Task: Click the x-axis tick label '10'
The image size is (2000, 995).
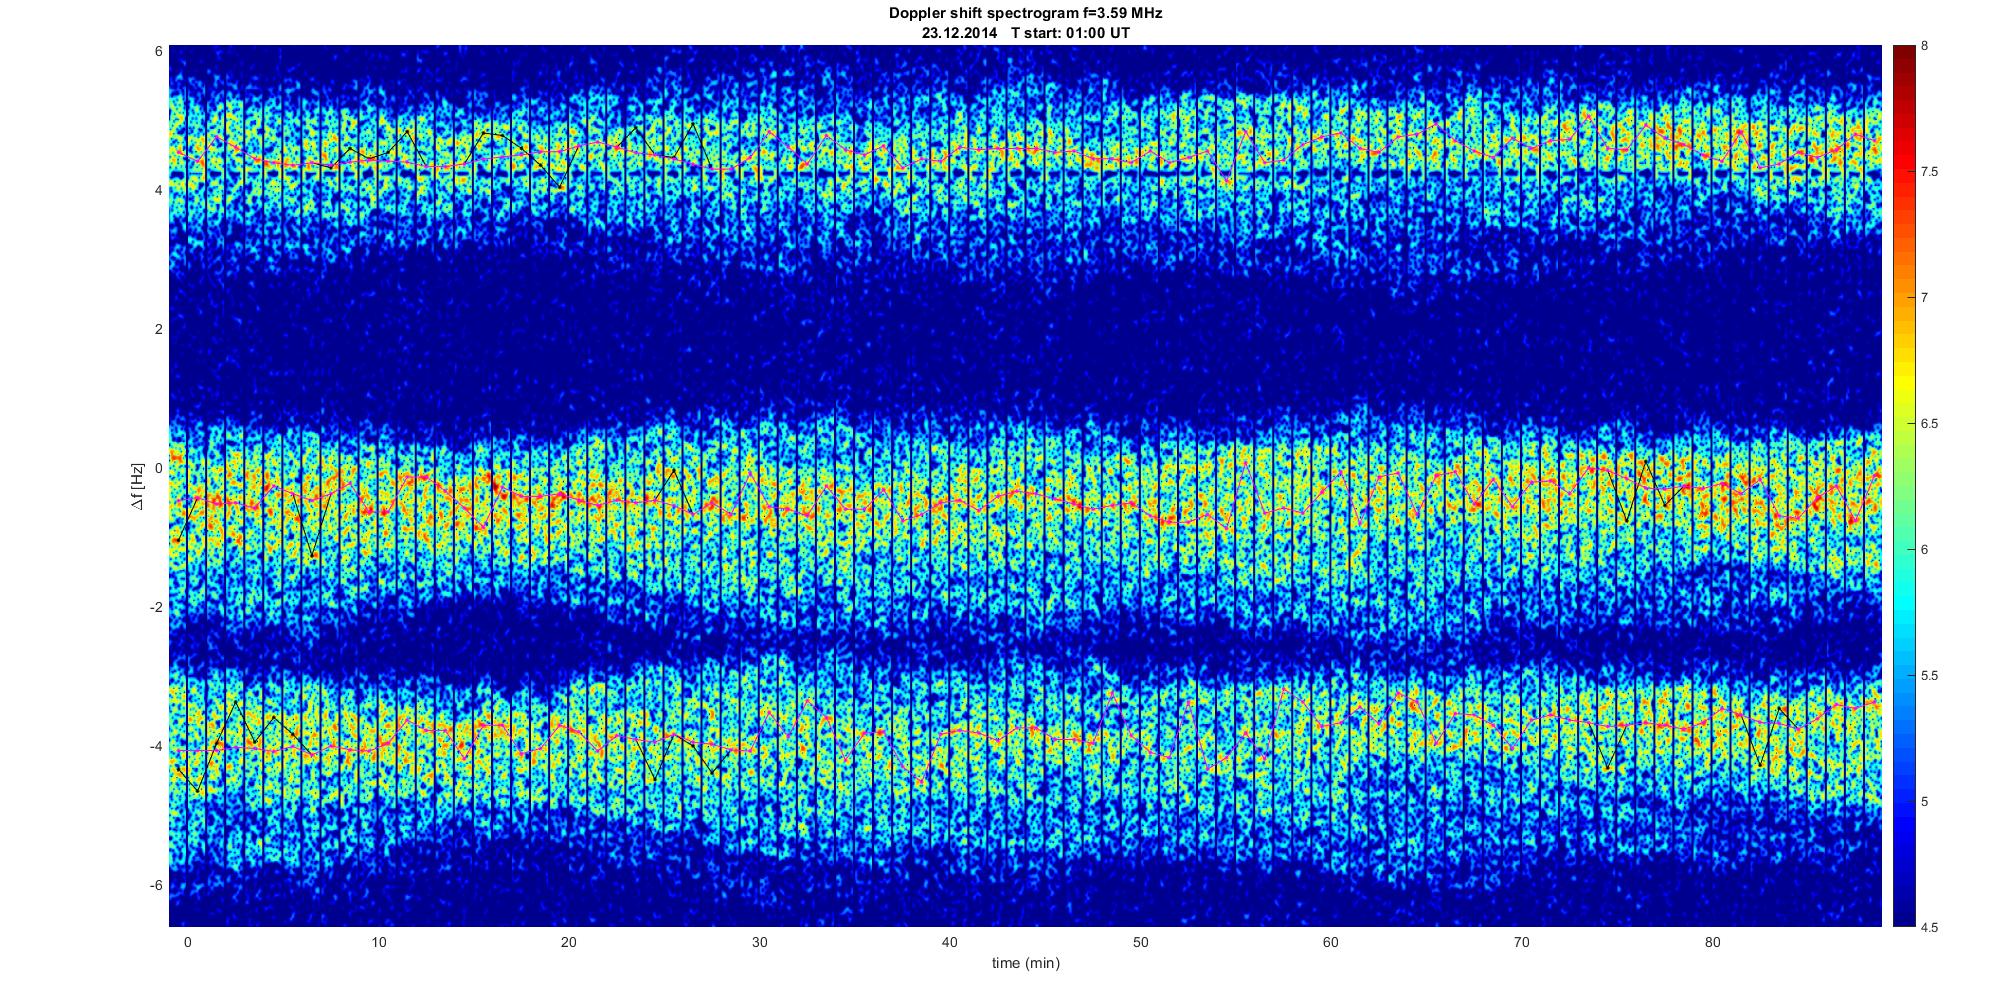Action: [x=378, y=942]
